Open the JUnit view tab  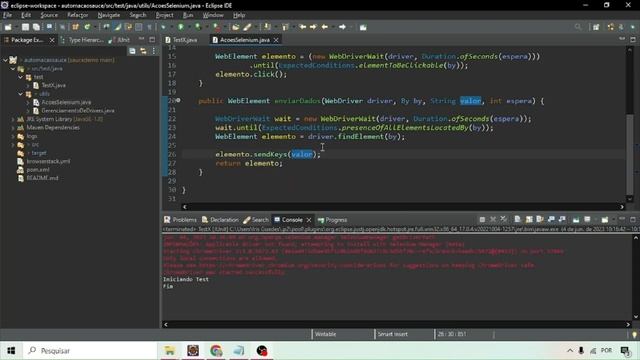tap(120, 40)
